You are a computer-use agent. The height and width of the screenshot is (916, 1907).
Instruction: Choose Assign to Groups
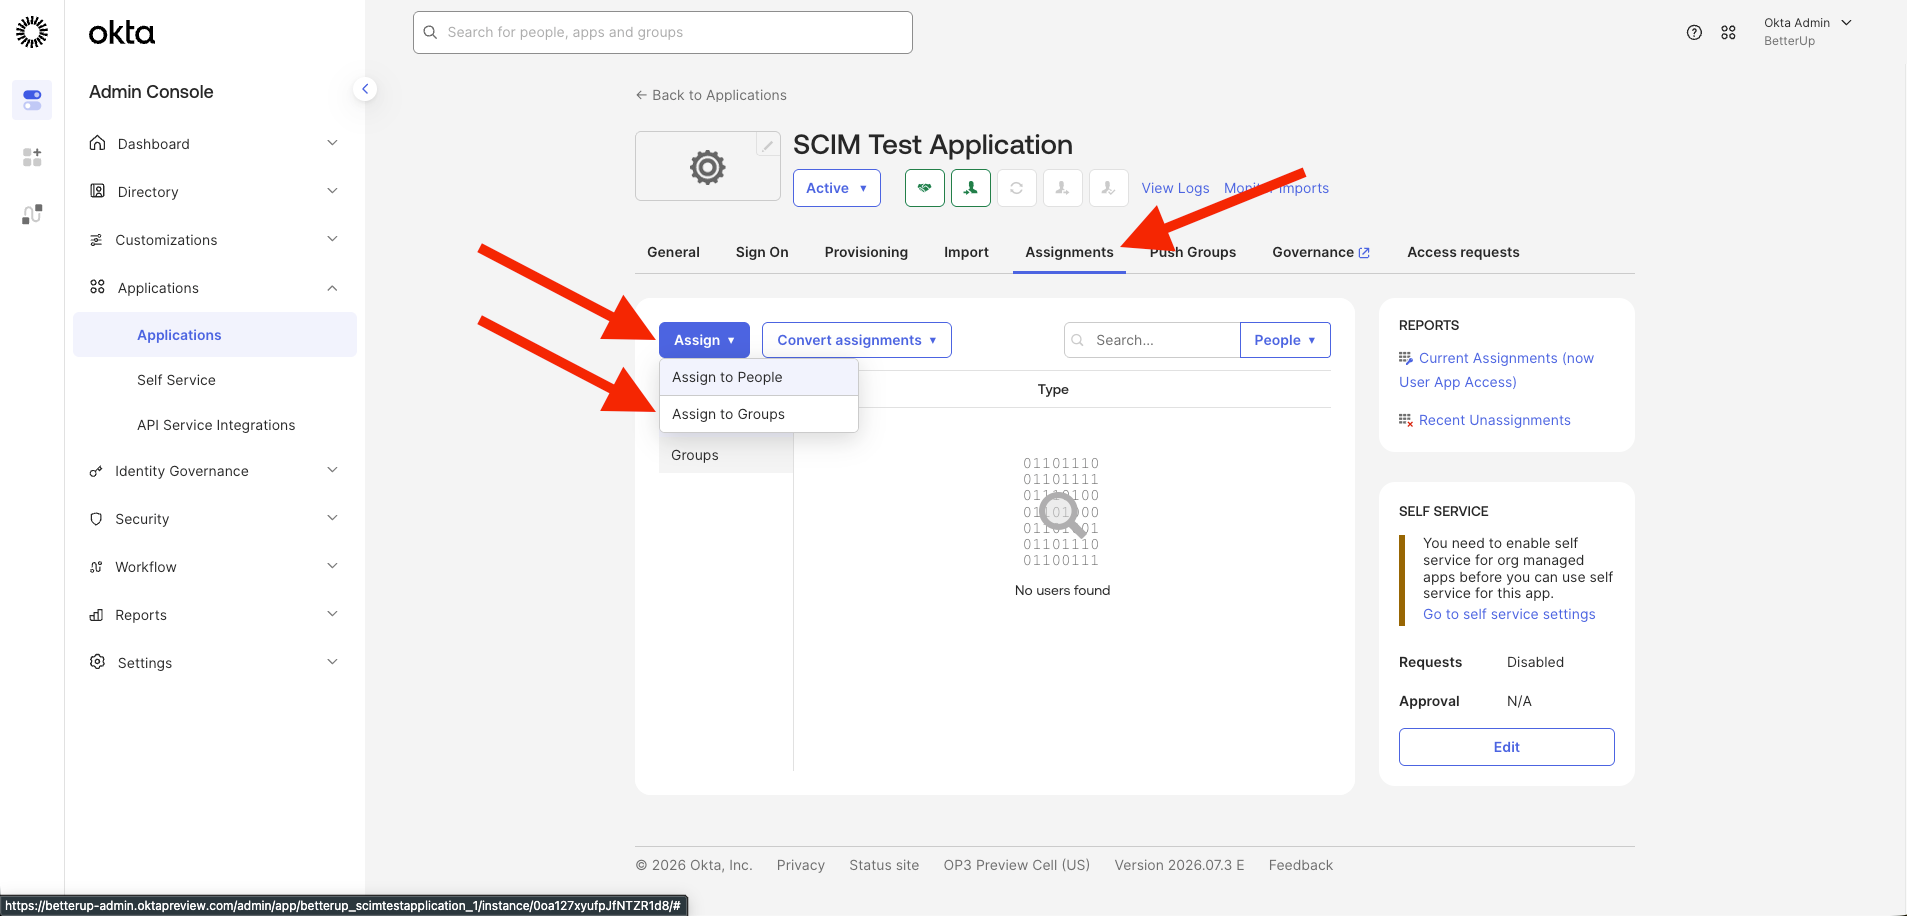pos(759,414)
